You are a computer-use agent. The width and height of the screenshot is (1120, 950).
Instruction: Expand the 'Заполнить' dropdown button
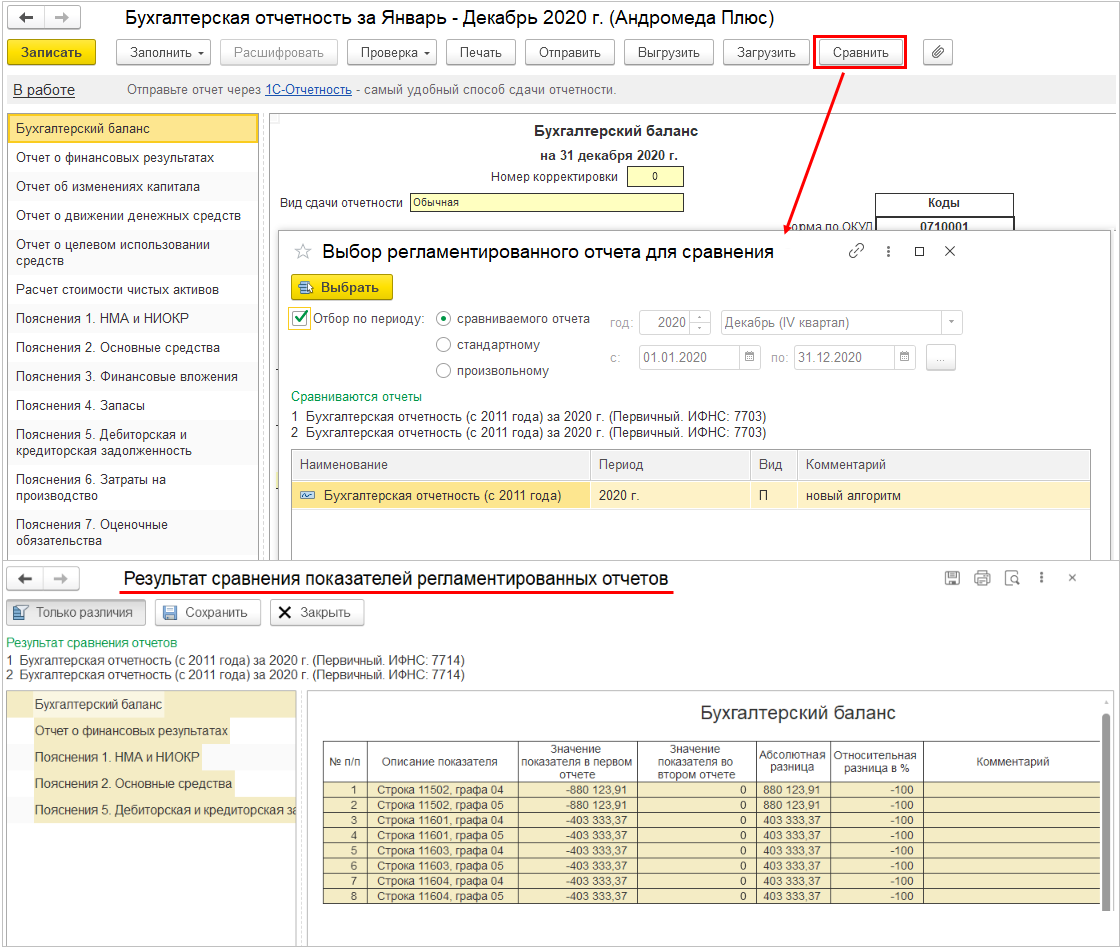coord(163,52)
